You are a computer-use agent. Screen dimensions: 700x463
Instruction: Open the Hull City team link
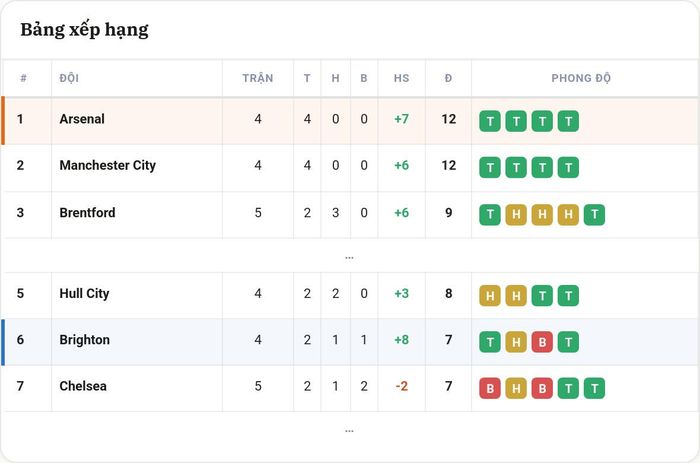coord(84,293)
